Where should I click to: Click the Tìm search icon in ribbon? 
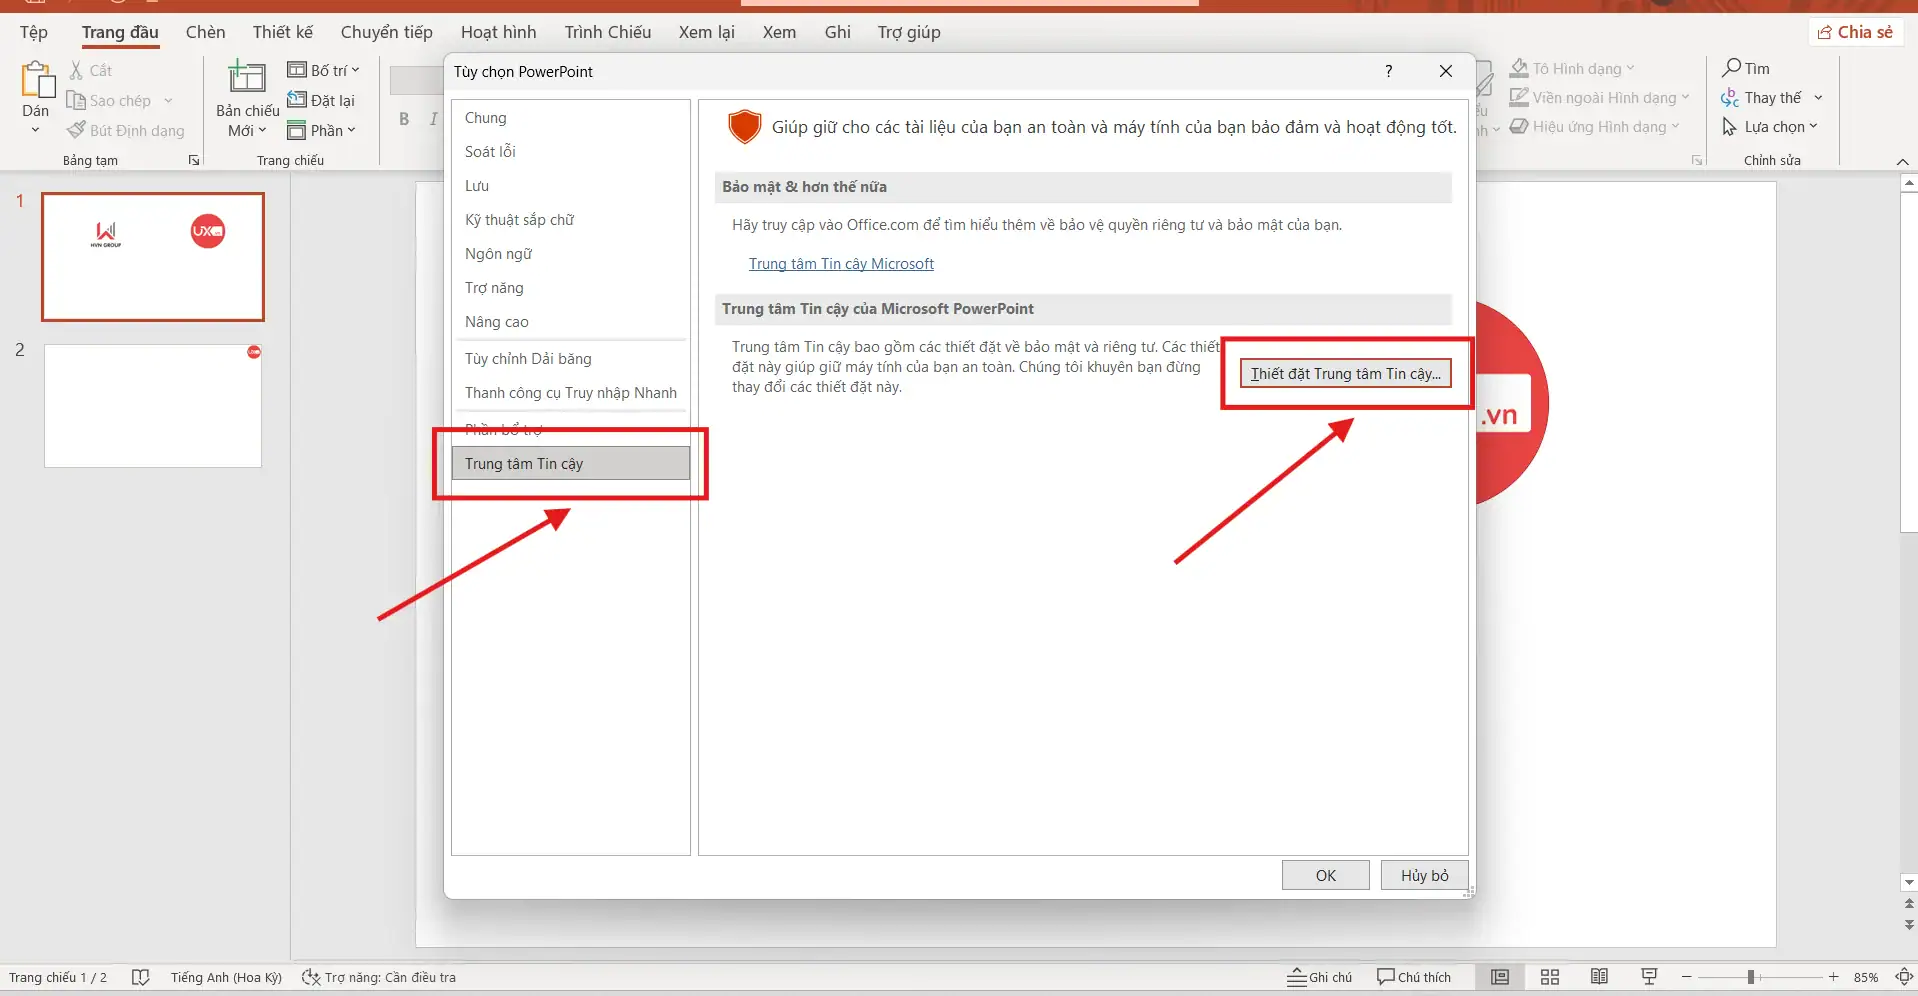(x=1731, y=68)
